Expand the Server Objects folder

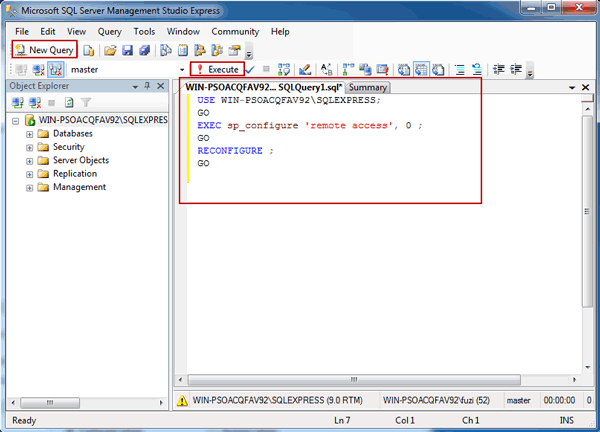pos(29,161)
